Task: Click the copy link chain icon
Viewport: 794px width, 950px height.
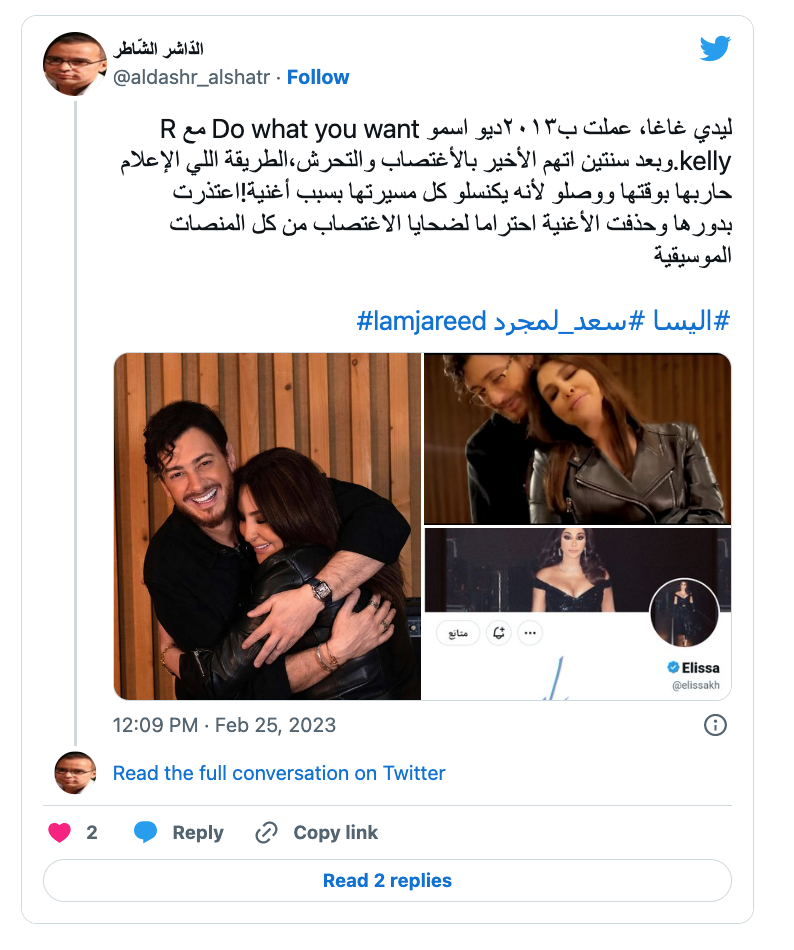Action: pos(266,832)
